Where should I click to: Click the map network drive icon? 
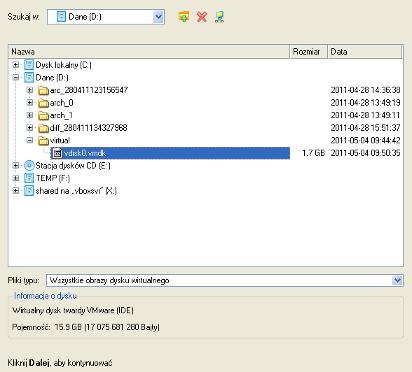point(219,16)
